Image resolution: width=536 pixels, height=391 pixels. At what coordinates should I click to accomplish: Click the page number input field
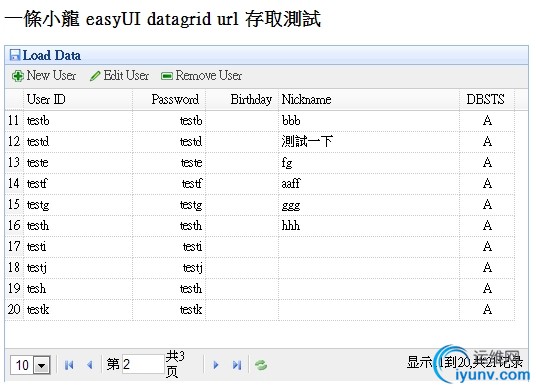pyautogui.click(x=143, y=364)
